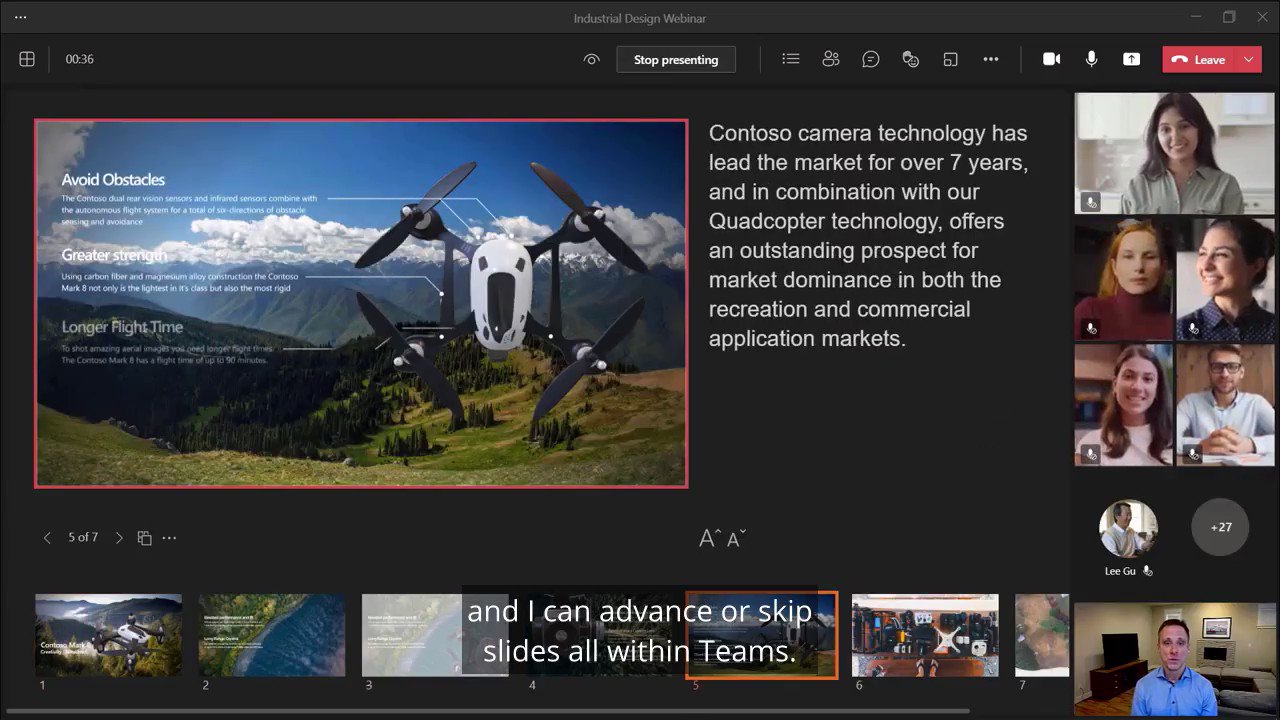1280x720 pixels.
Task: Click the slide counter text '5 of 7'
Action: (83, 538)
